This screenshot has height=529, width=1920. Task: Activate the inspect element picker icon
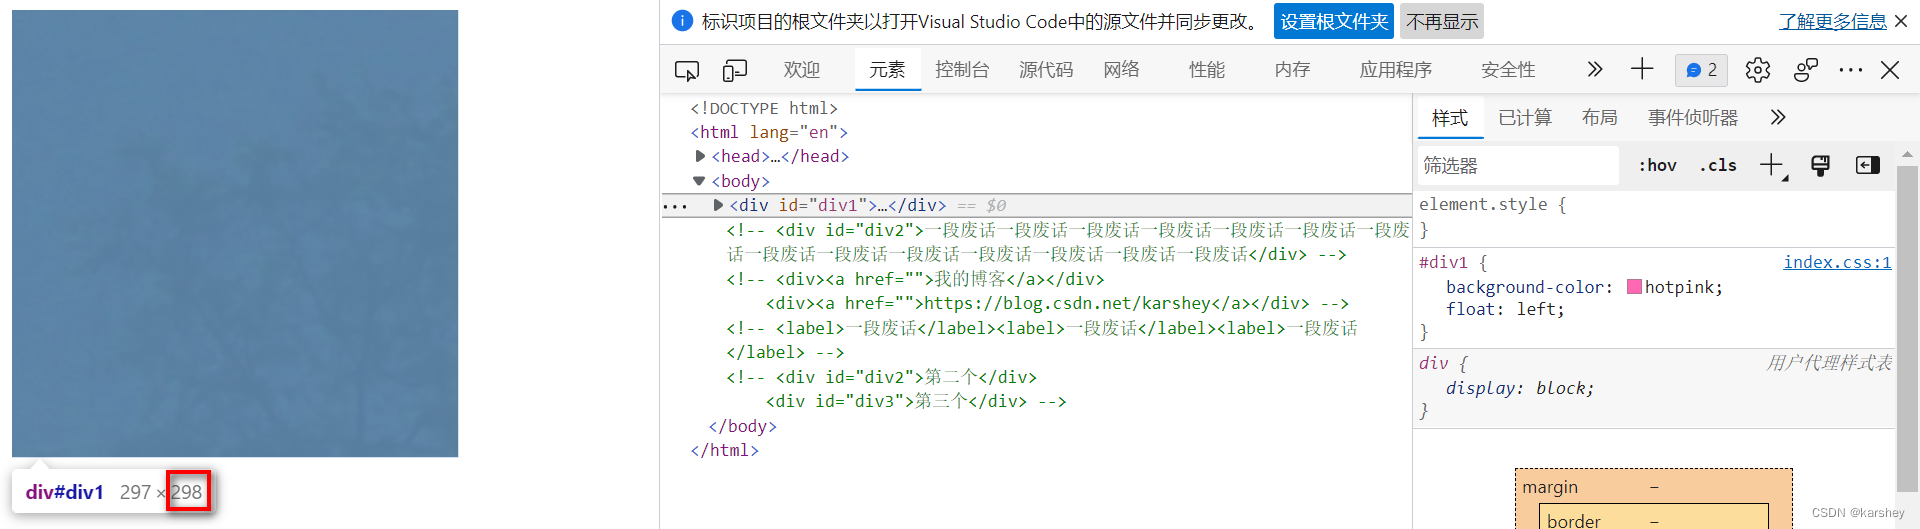(687, 70)
